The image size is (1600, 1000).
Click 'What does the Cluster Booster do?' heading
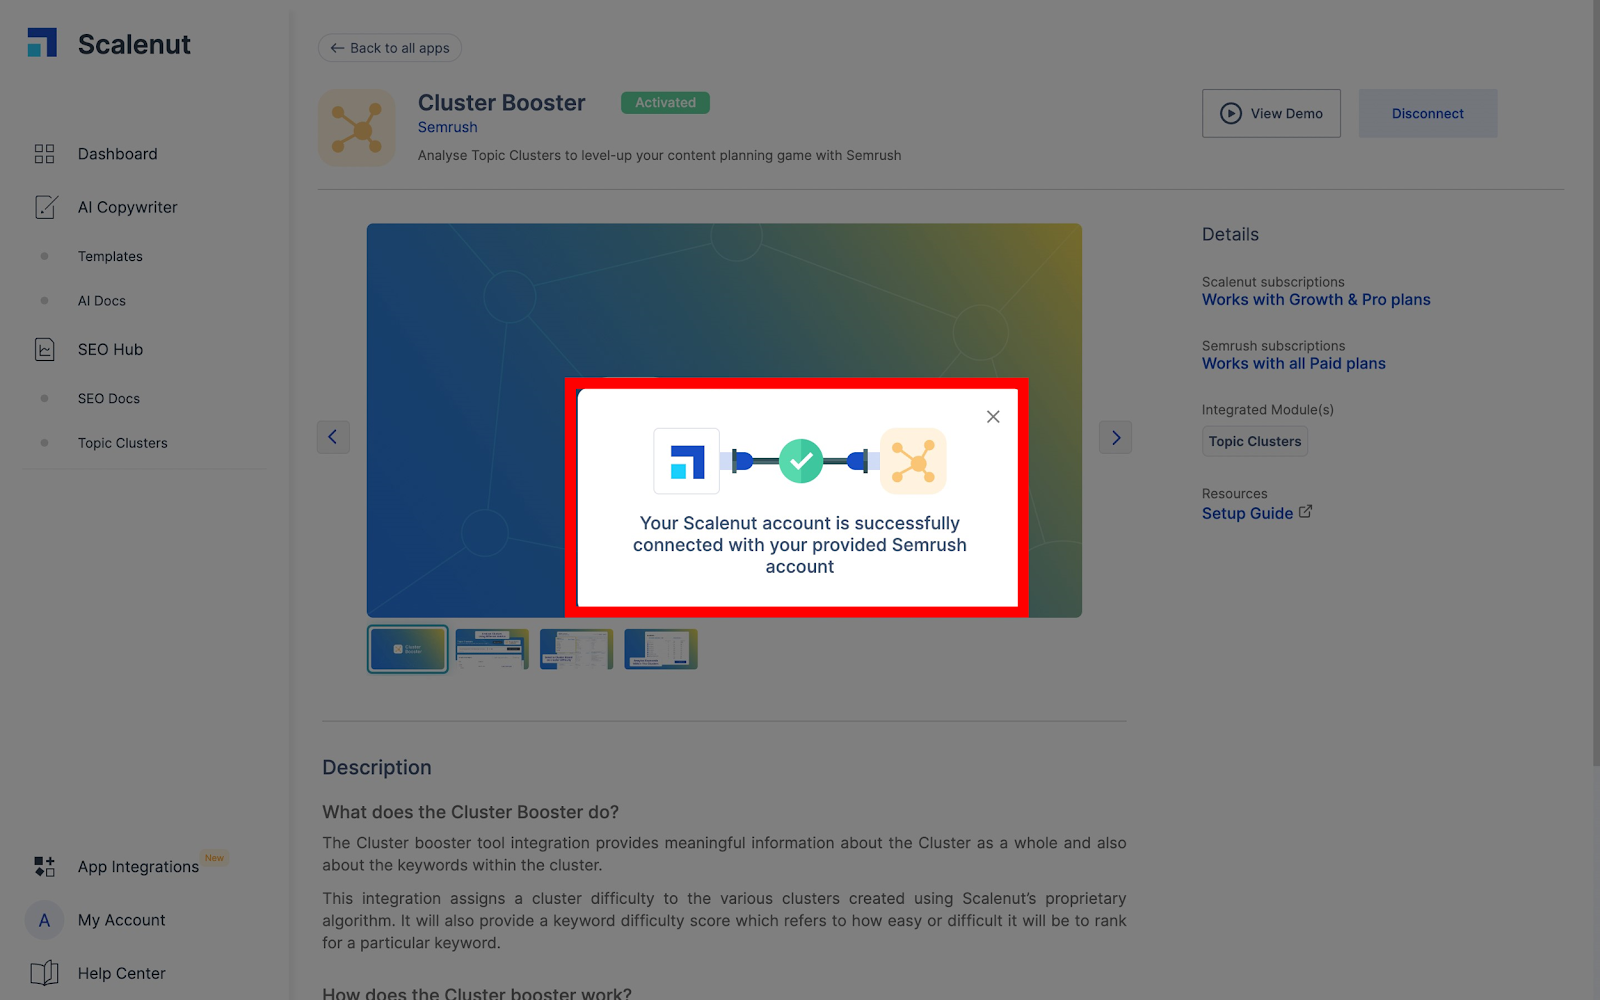point(470,812)
